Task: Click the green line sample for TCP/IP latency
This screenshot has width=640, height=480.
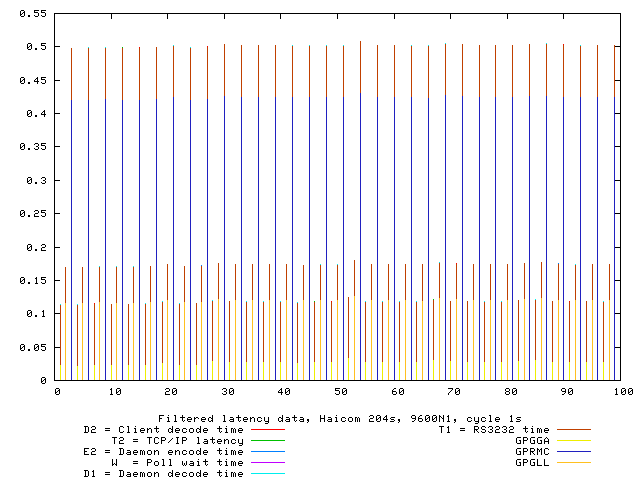Action: tap(268, 440)
